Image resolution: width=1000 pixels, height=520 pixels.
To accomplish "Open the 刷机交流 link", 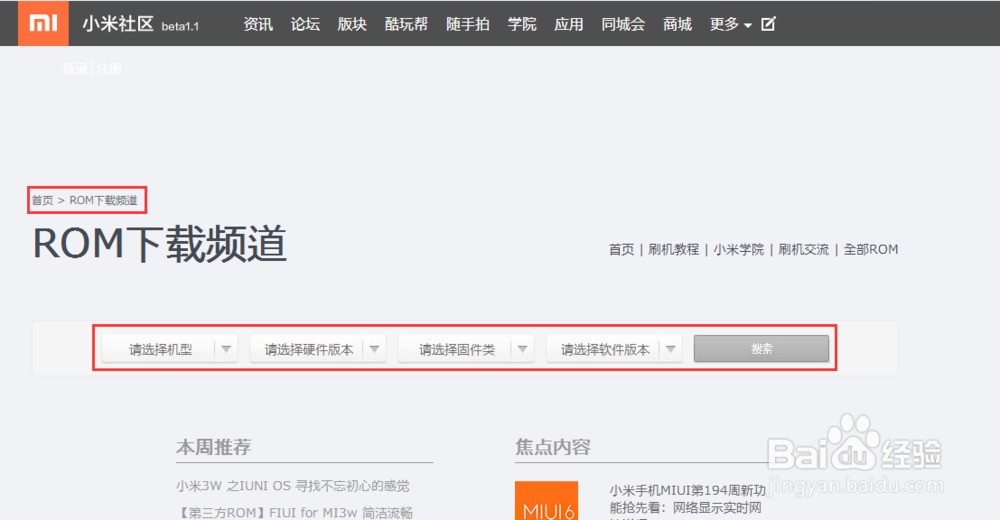I will [804, 249].
